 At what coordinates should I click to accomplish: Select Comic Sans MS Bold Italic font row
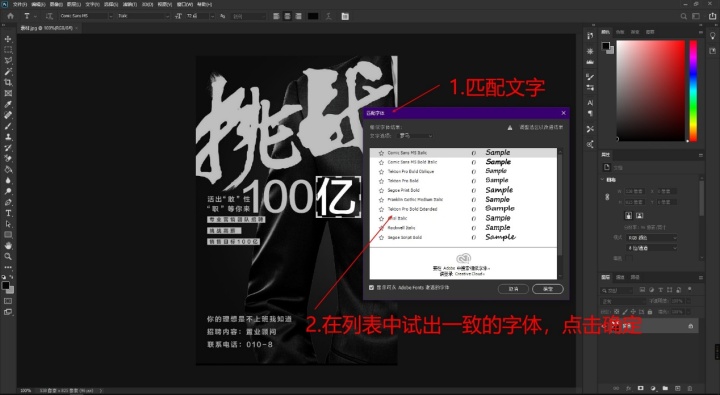pyautogui.click(x=463, y=162)
